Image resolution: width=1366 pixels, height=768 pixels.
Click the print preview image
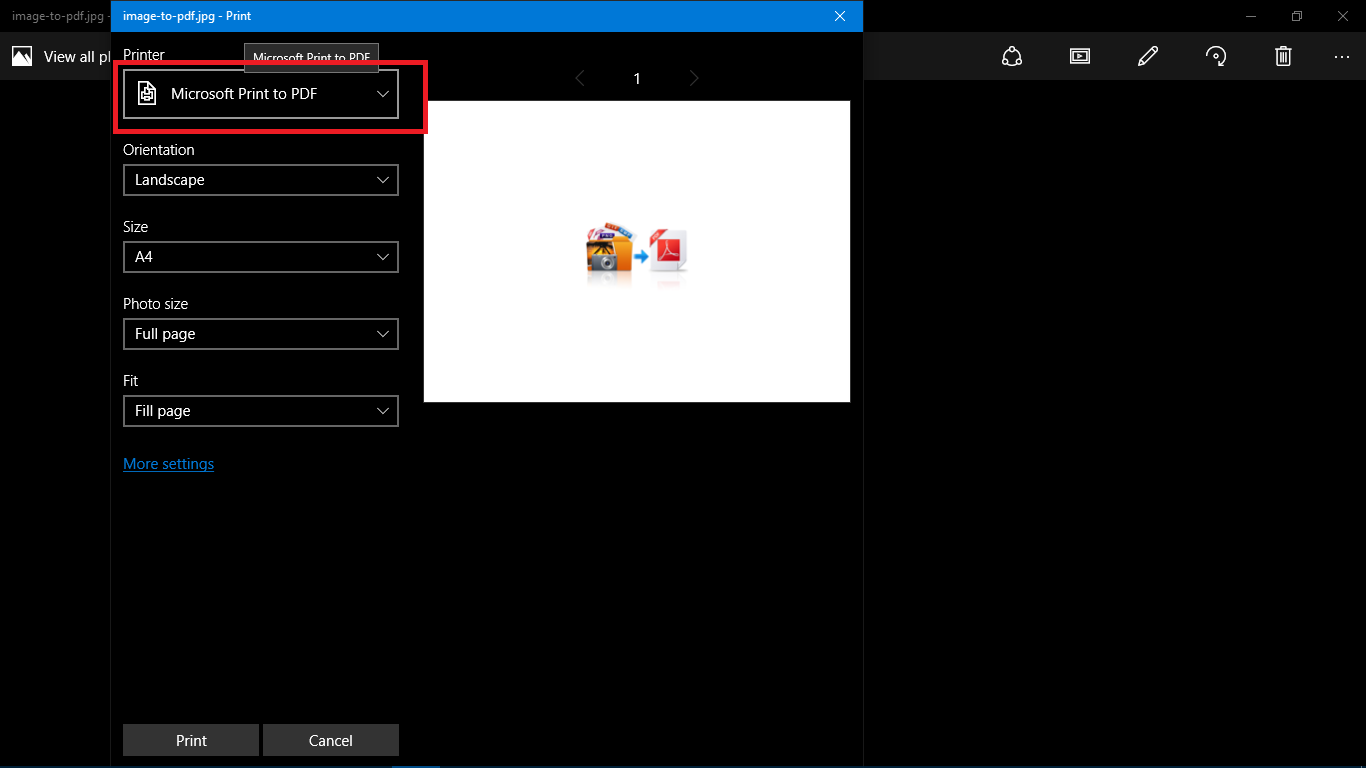coord(637,252)
